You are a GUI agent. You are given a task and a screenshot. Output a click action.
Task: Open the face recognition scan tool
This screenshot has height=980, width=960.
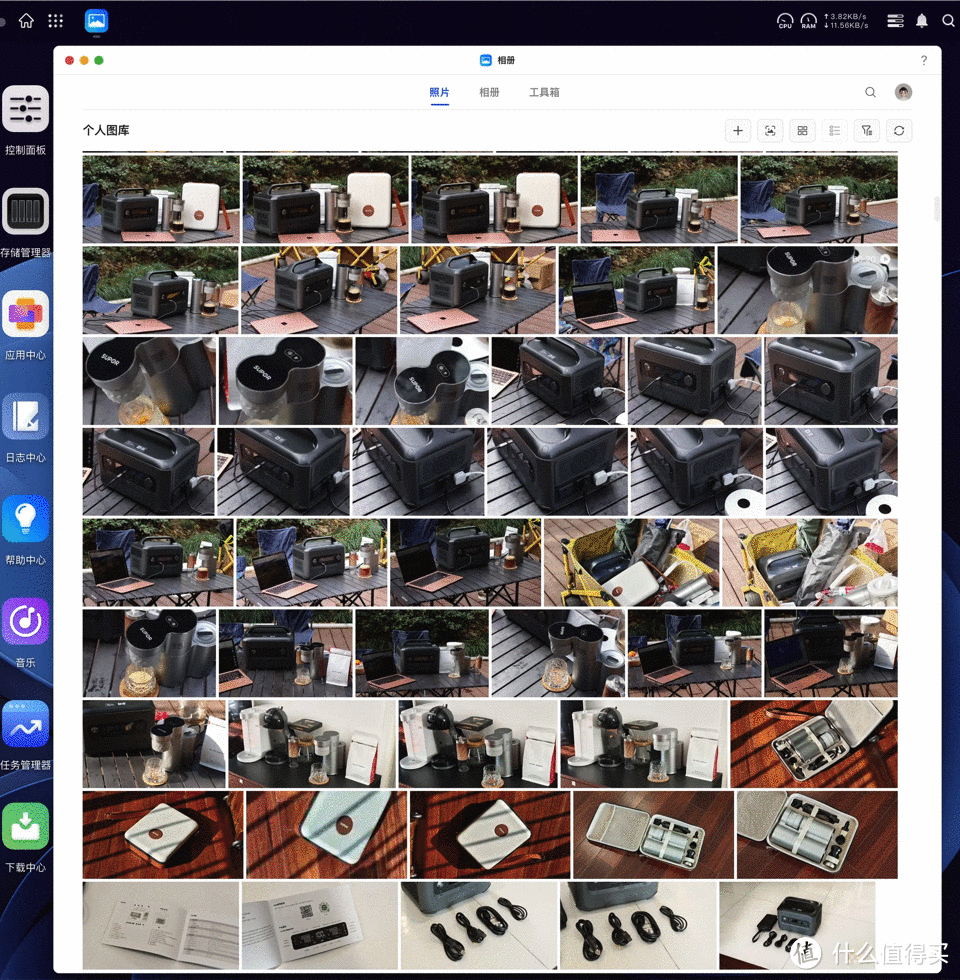(x=770, y=131)
